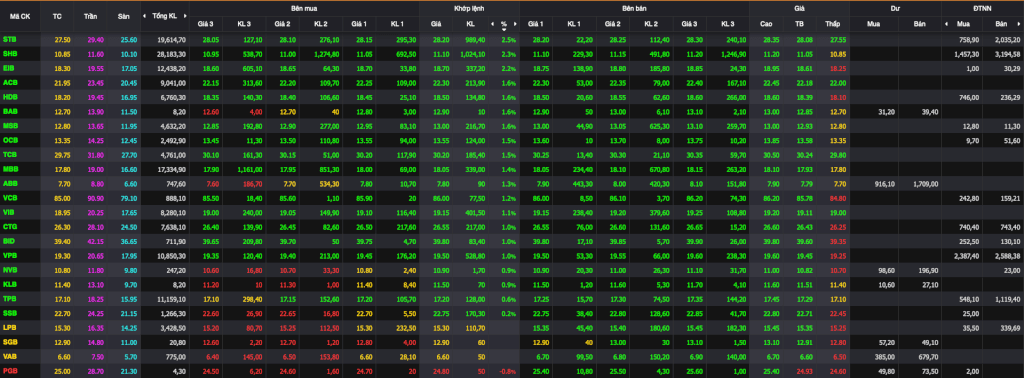Click STB total volume 19,614,70
The width and height of the screenshot is (1024, 378).
pos(171,40)
